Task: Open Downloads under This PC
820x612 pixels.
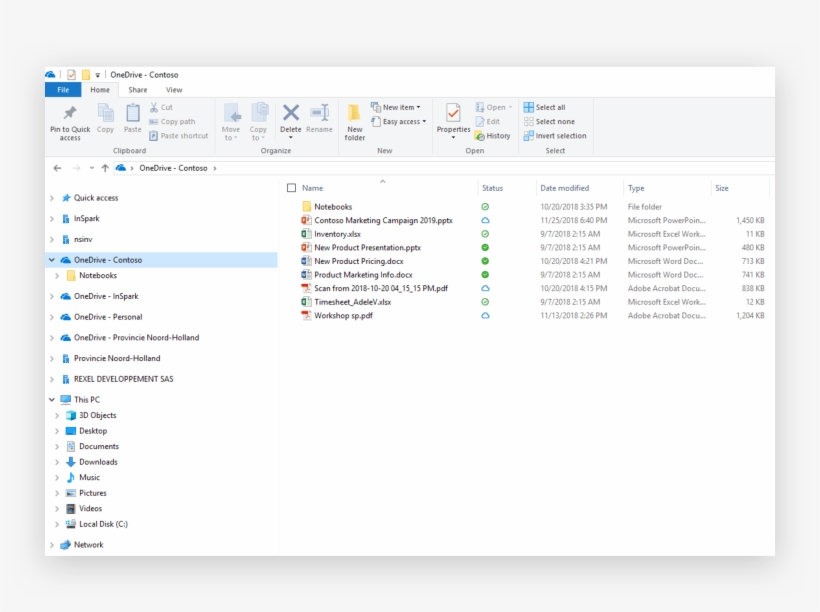Action: coord(98,462)
